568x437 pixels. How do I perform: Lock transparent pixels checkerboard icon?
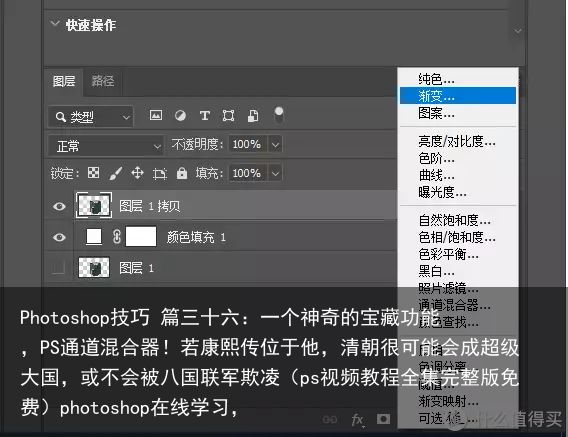point(93,173)
